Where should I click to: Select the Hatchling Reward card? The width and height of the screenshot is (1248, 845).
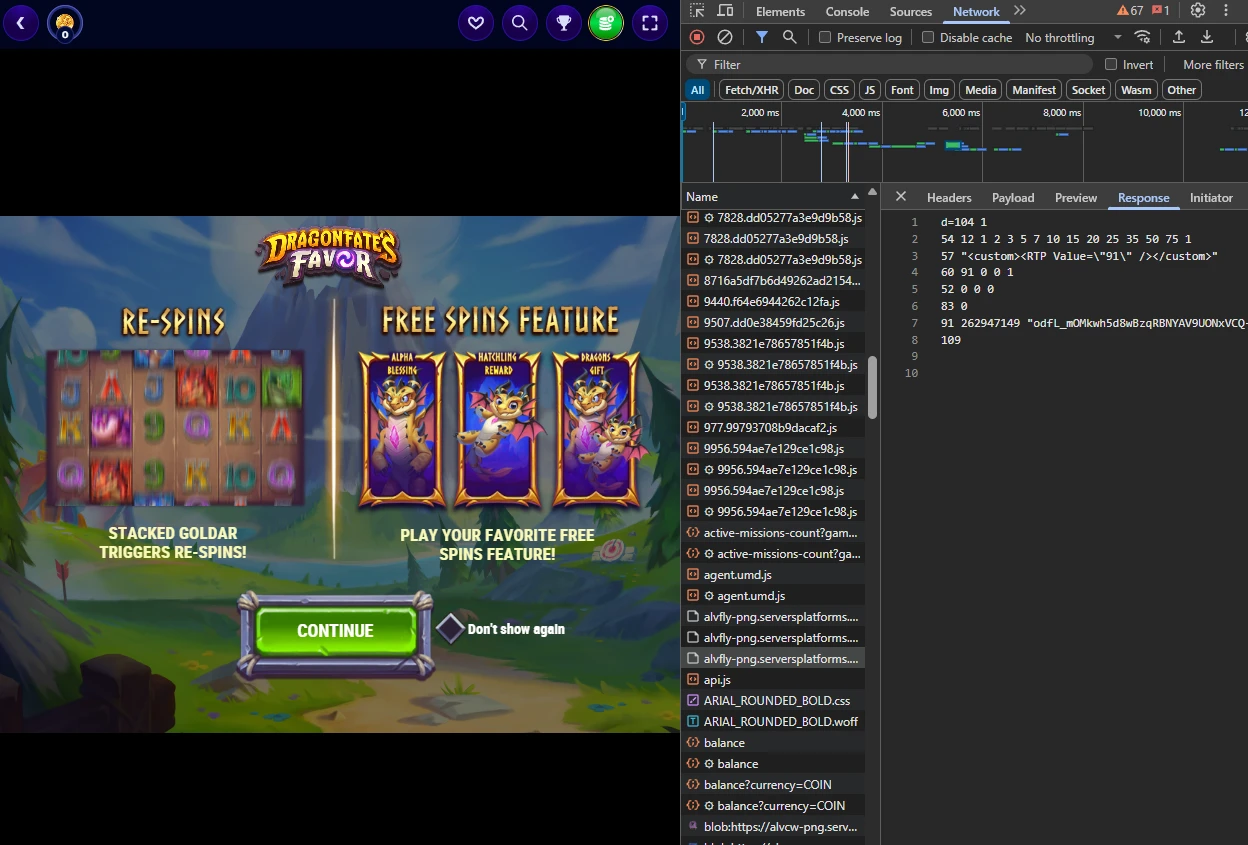pos(498,429)
